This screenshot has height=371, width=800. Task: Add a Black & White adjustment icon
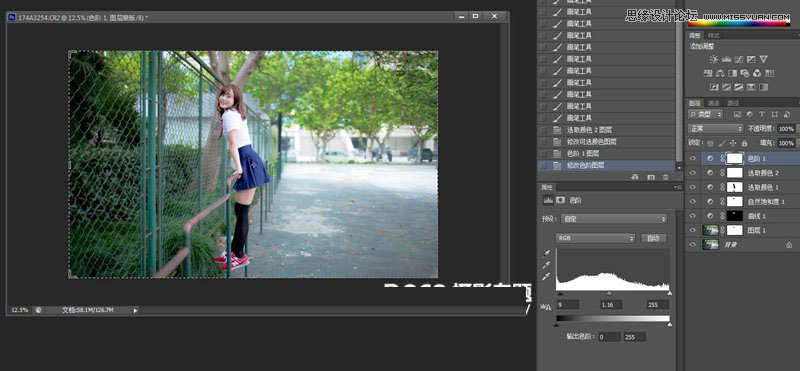click(733, 73)
